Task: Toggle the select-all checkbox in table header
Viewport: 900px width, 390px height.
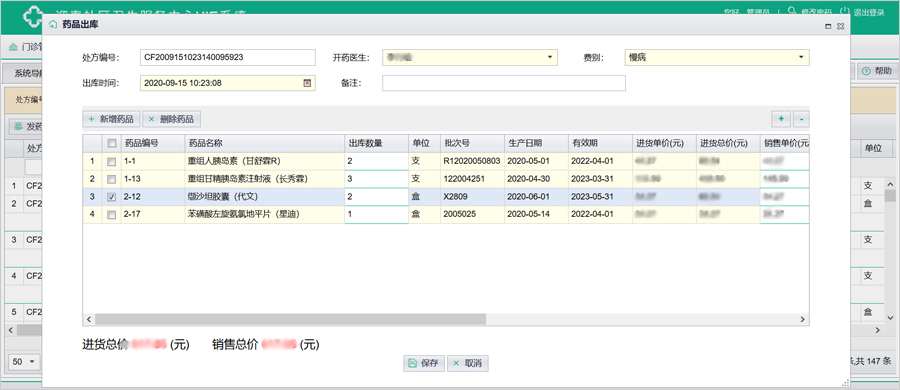Action: (111, 143)
